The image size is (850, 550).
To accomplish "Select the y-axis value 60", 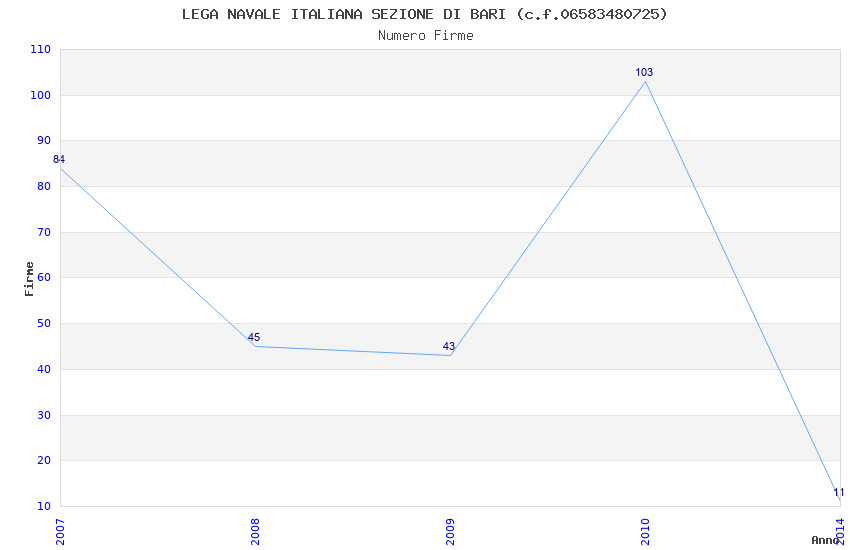I will pos(44,277).
